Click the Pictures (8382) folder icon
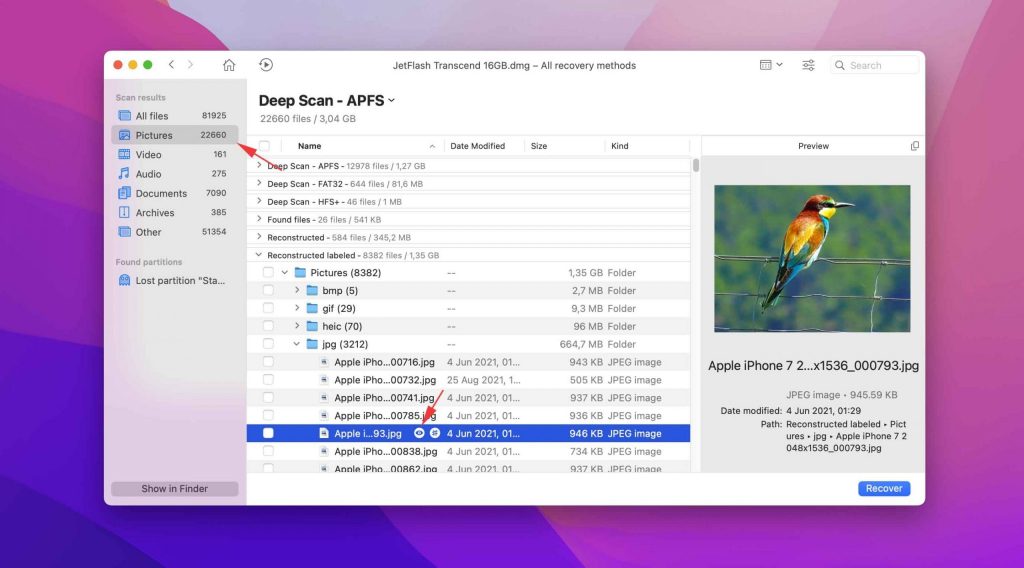1024x568 pixels. (300, 272)
